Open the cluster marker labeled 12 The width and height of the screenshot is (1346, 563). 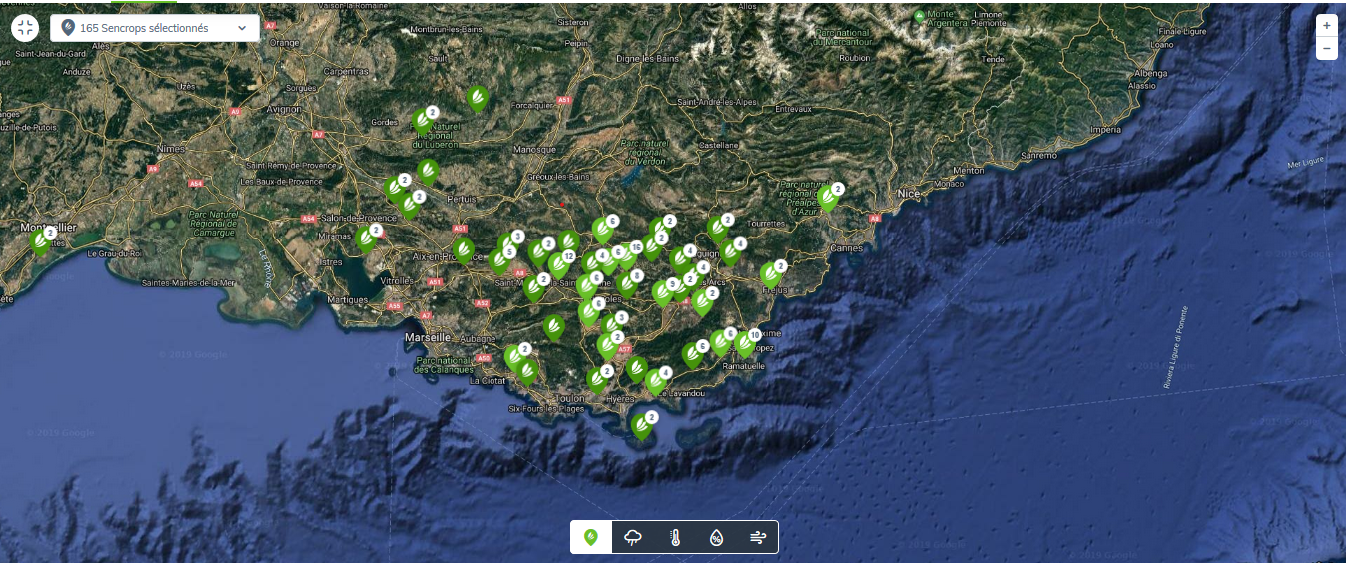coord(559,265)
